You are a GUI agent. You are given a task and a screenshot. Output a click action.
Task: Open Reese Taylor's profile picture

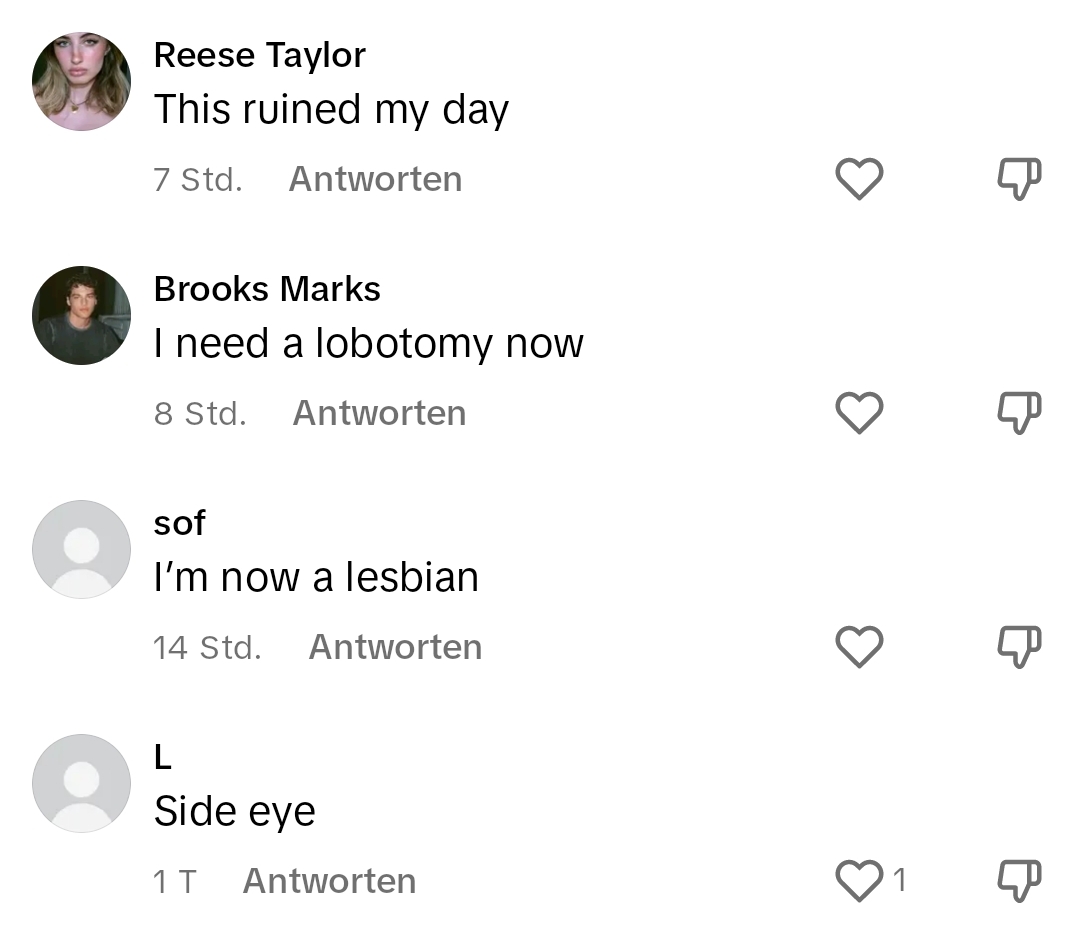[82, 82]
